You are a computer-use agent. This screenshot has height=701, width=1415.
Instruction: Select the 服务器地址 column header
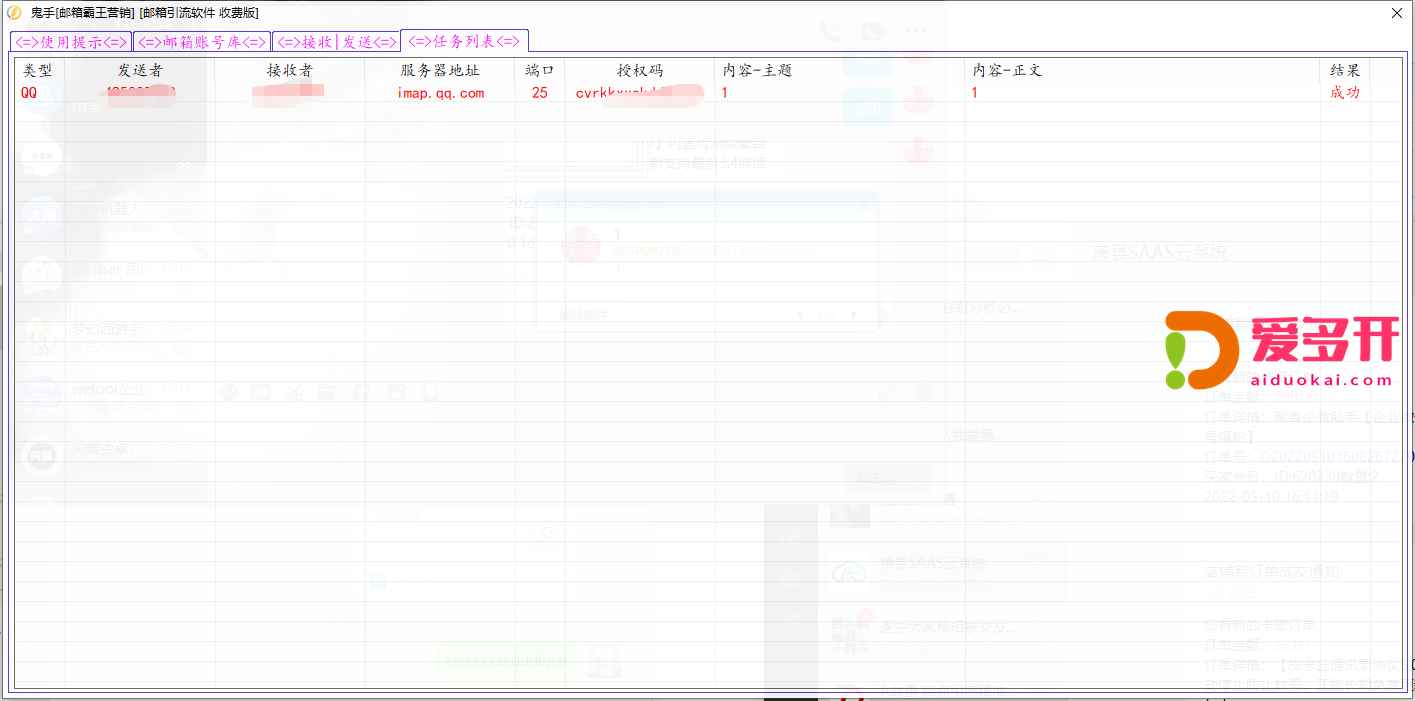(x=440, y=71)
